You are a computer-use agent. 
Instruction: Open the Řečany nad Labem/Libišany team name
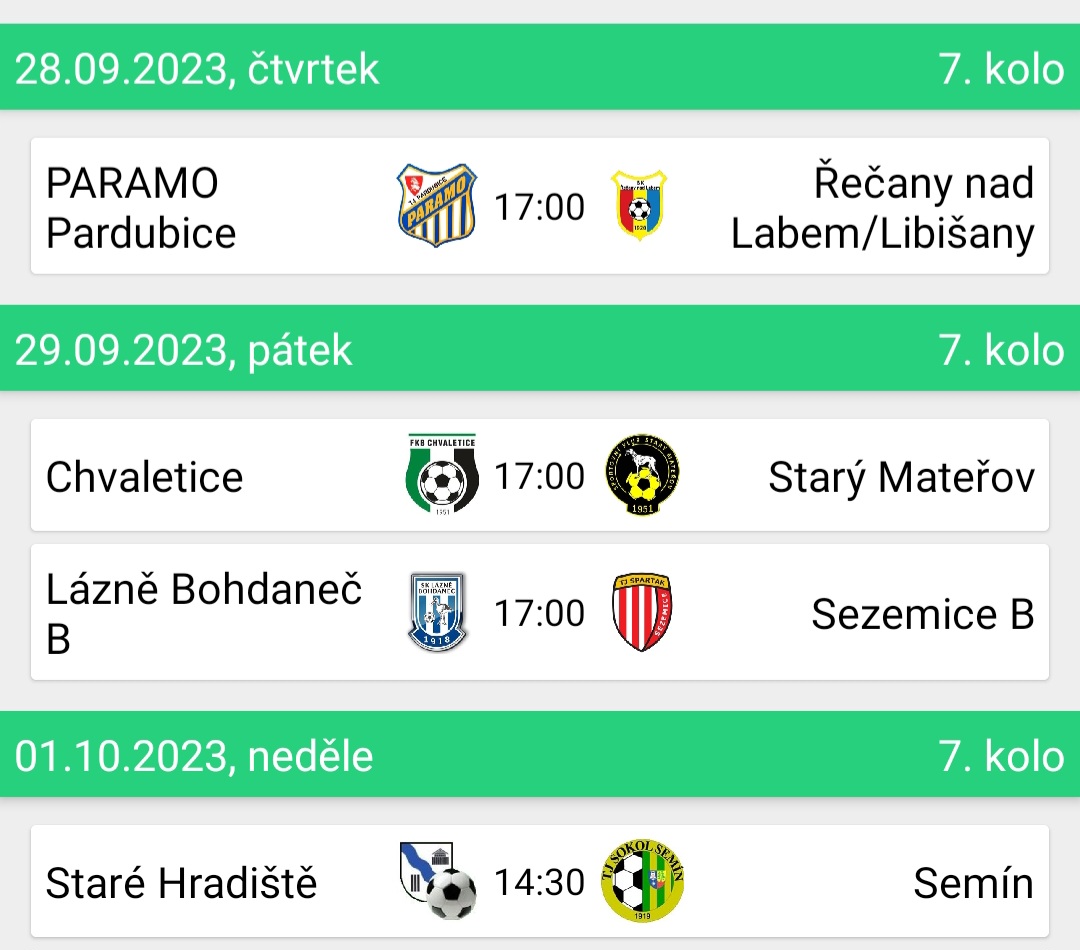882,208
